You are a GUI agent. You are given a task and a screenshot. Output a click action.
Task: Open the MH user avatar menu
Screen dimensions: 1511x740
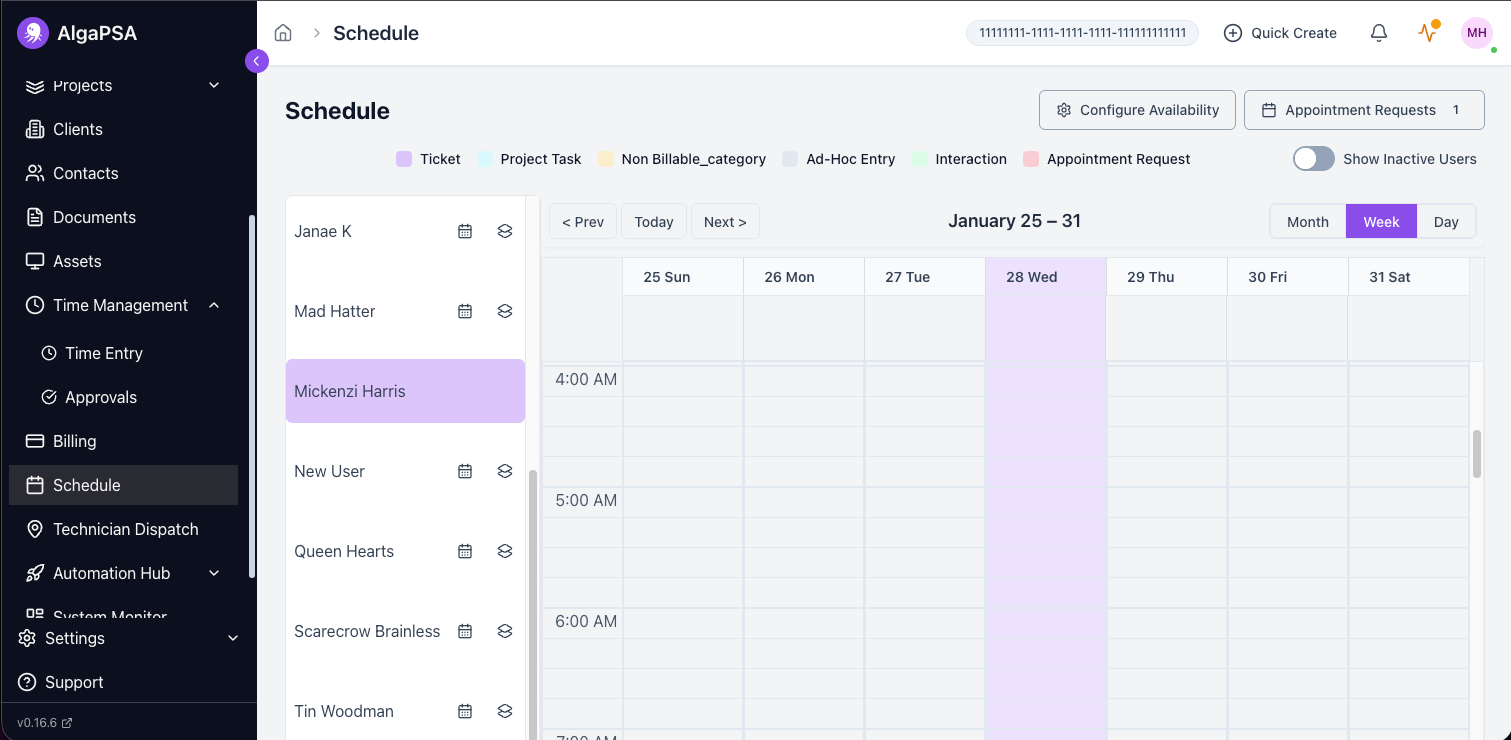[x=1477, y=33]
